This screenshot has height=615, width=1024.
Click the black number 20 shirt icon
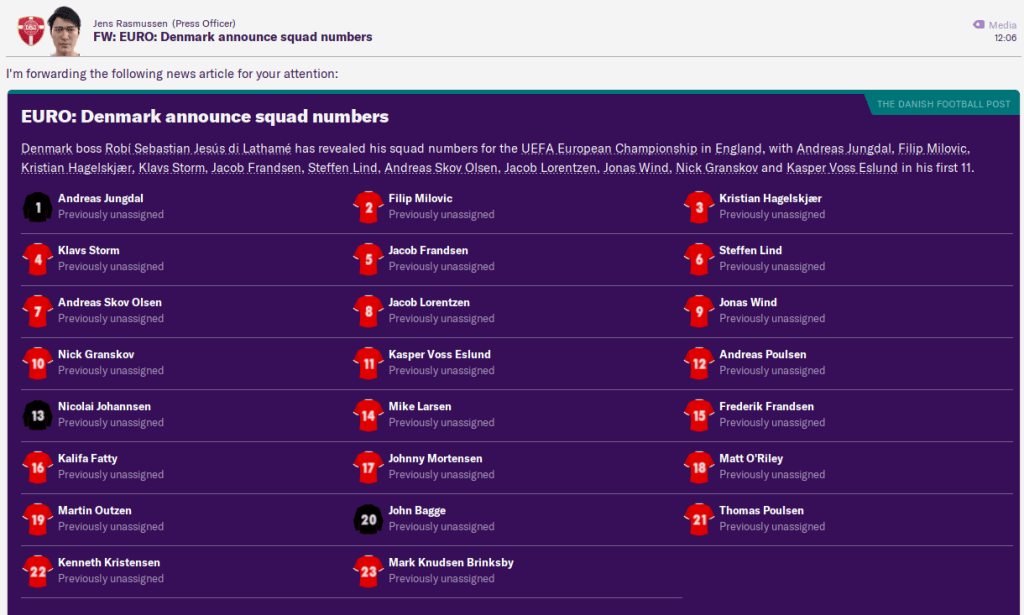(x=368, y=519)
